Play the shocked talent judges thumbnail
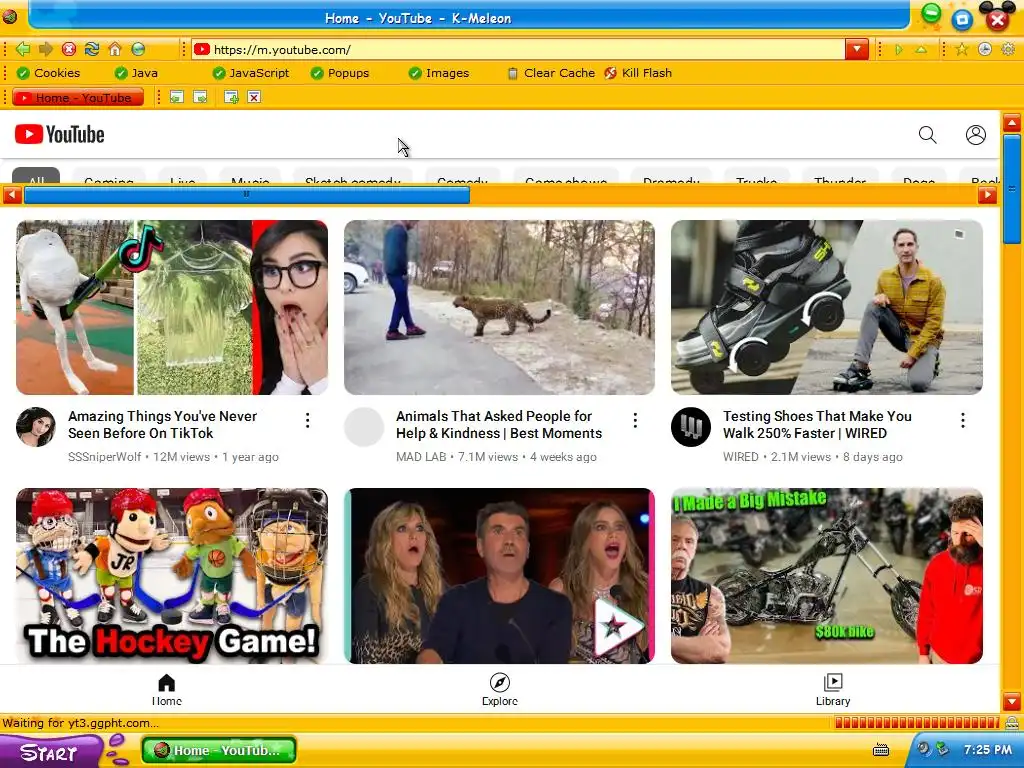 click(499, 575)
